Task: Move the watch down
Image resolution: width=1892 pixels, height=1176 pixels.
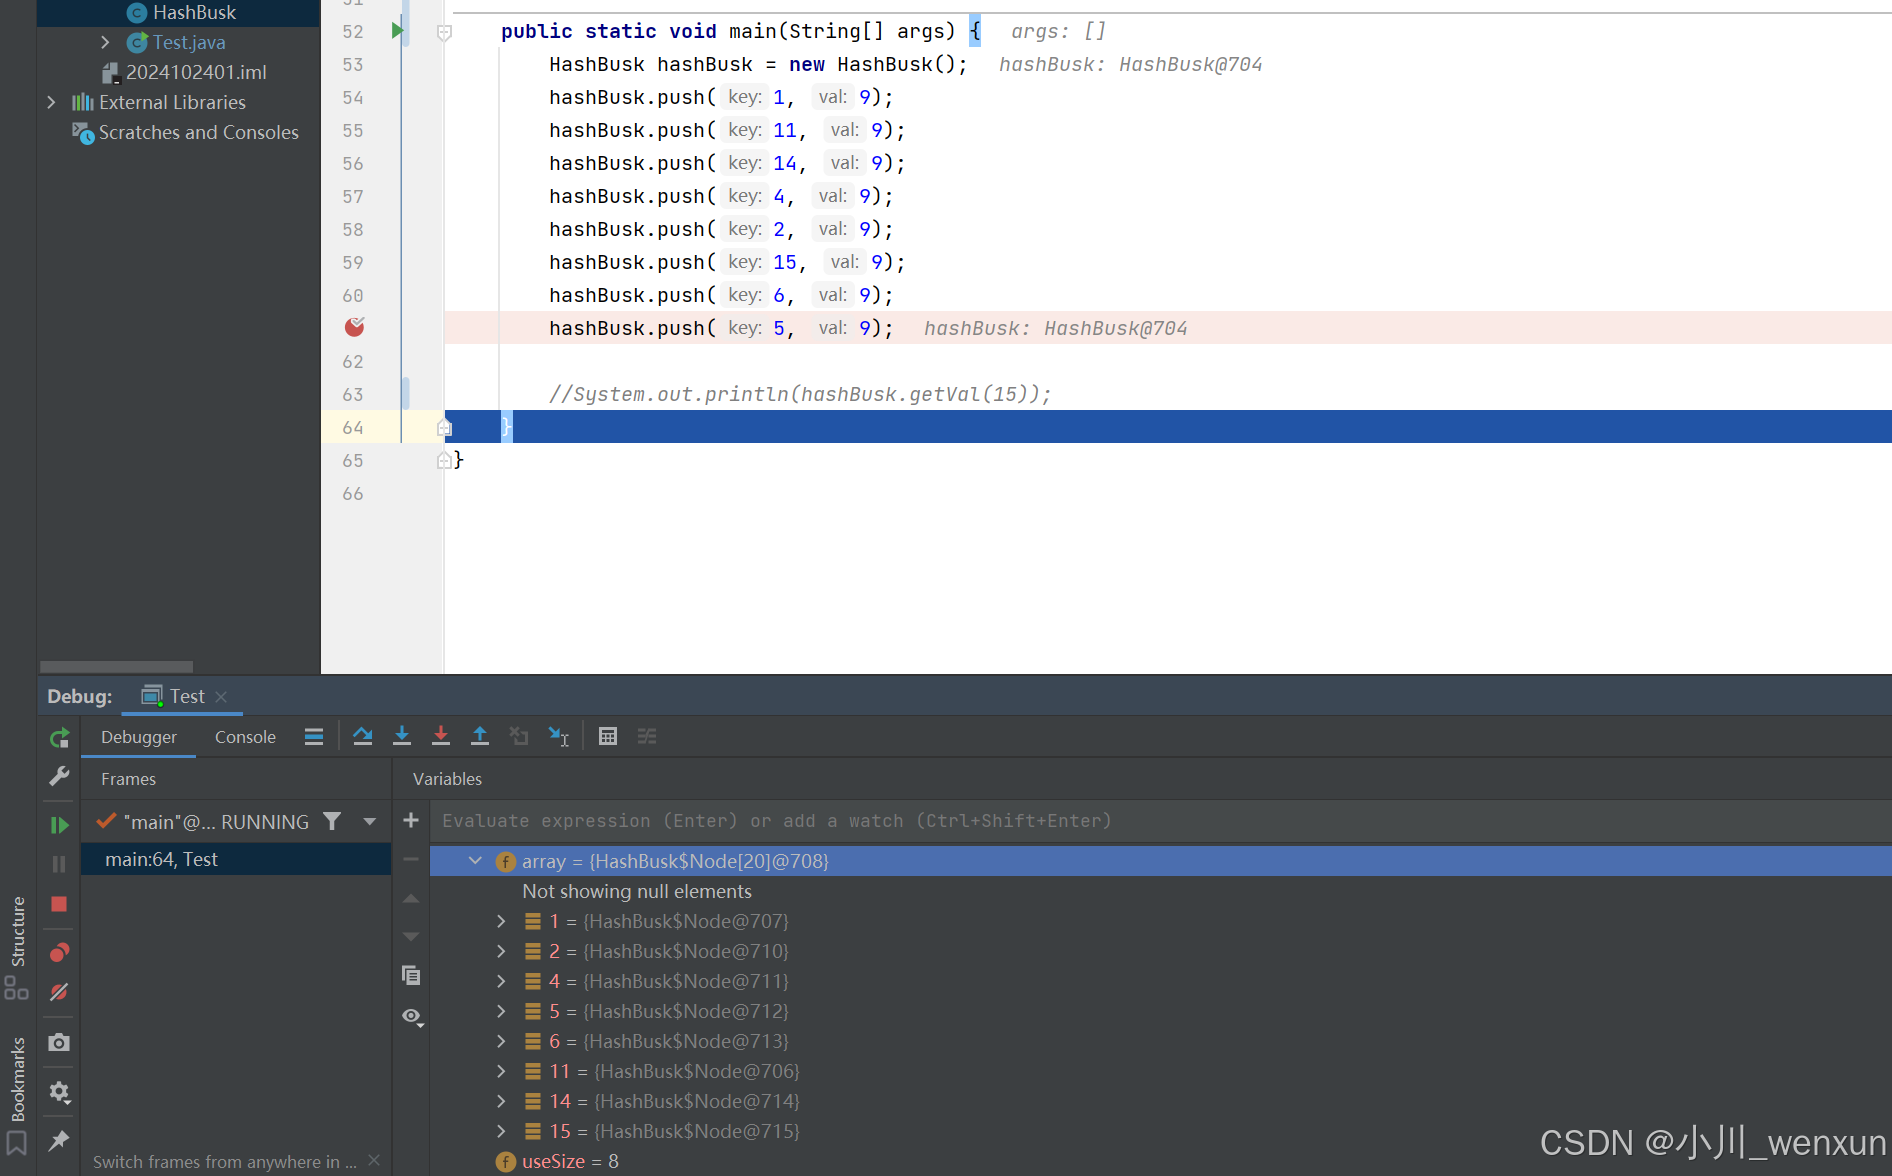Action: pyautogui.click(x=411, y=937)
